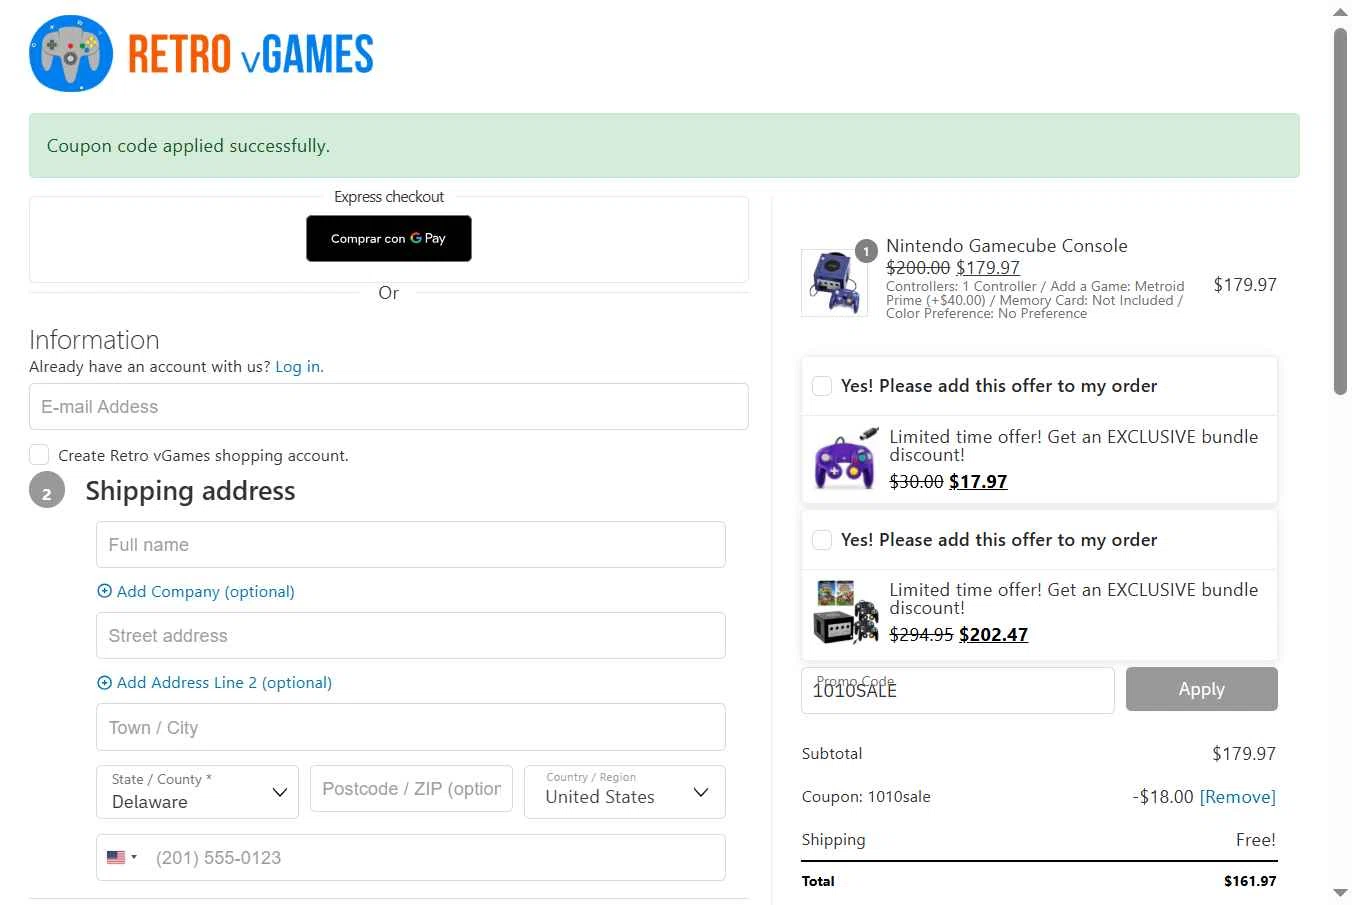Enable Create Retro vGames shopping account checkbox
The height and width of the screenshot is (905, 1352).
click(x=39, y=455)
